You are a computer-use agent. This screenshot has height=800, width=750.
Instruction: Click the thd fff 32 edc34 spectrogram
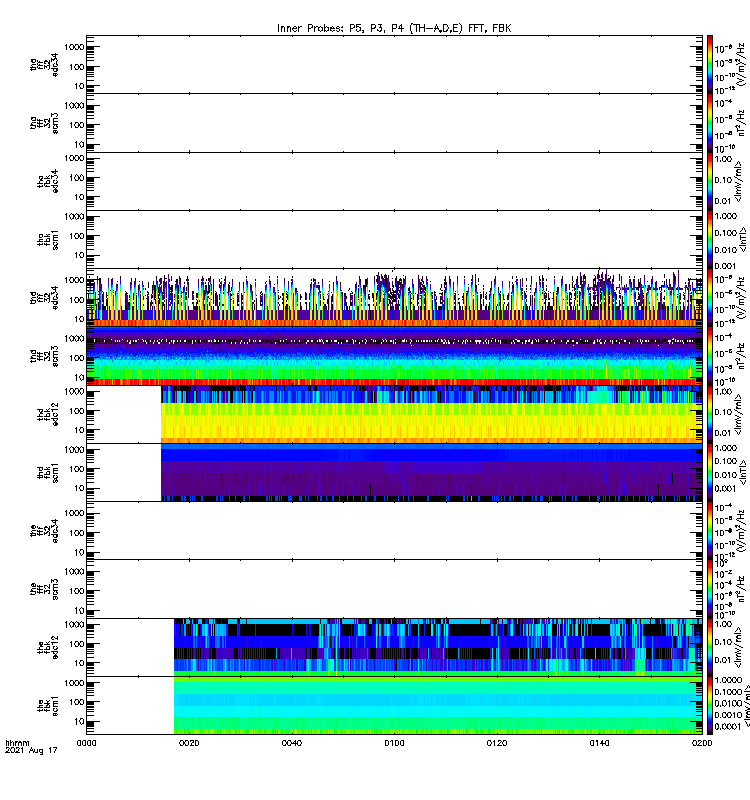[394, 298]
